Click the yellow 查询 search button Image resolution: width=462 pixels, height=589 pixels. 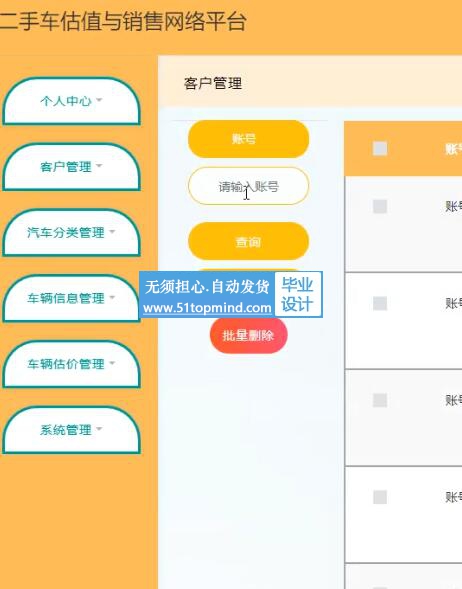tap(248, 241)
